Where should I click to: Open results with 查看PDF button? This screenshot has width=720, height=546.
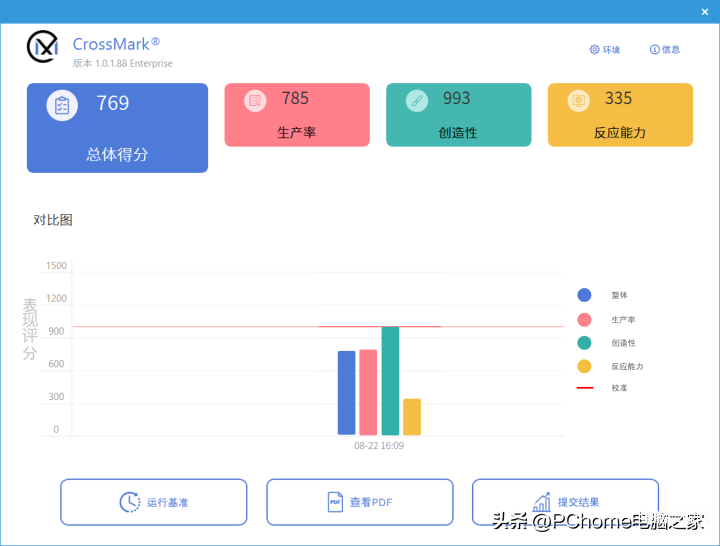pos(359,502)
